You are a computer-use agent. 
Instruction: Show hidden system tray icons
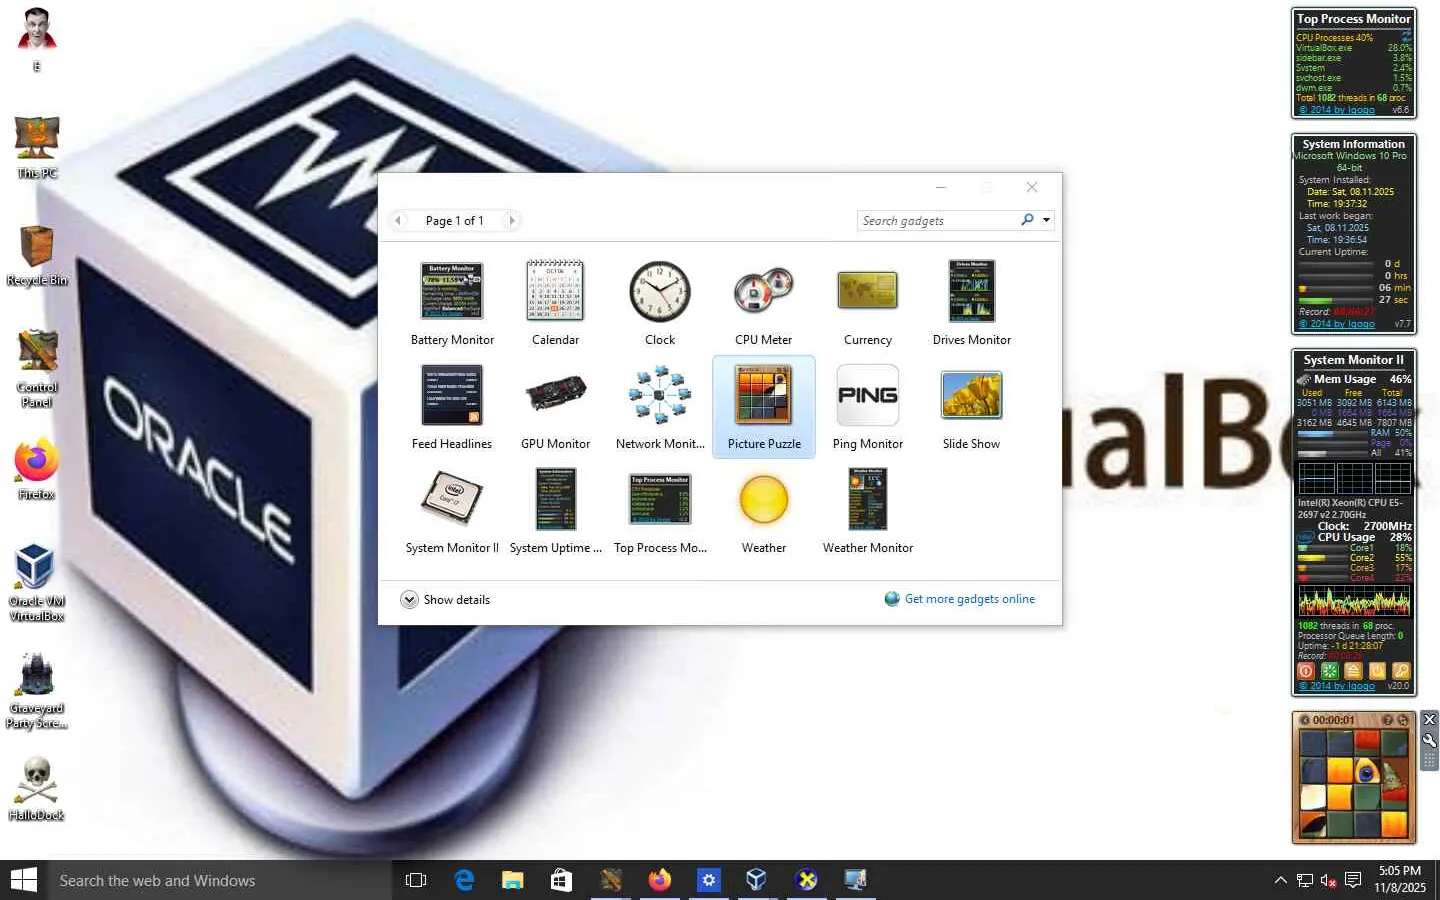coord(1280,880)
